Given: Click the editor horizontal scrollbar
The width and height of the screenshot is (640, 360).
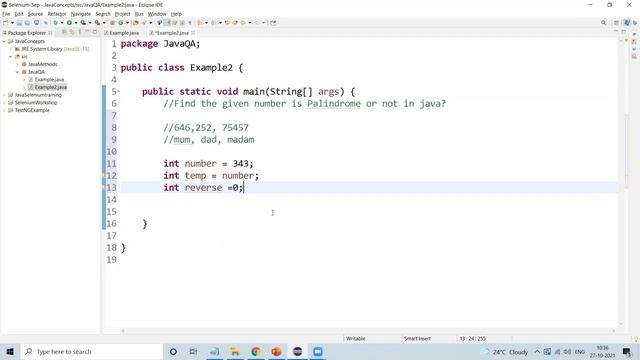Looking at the screenshot, I should pos(367,331).
